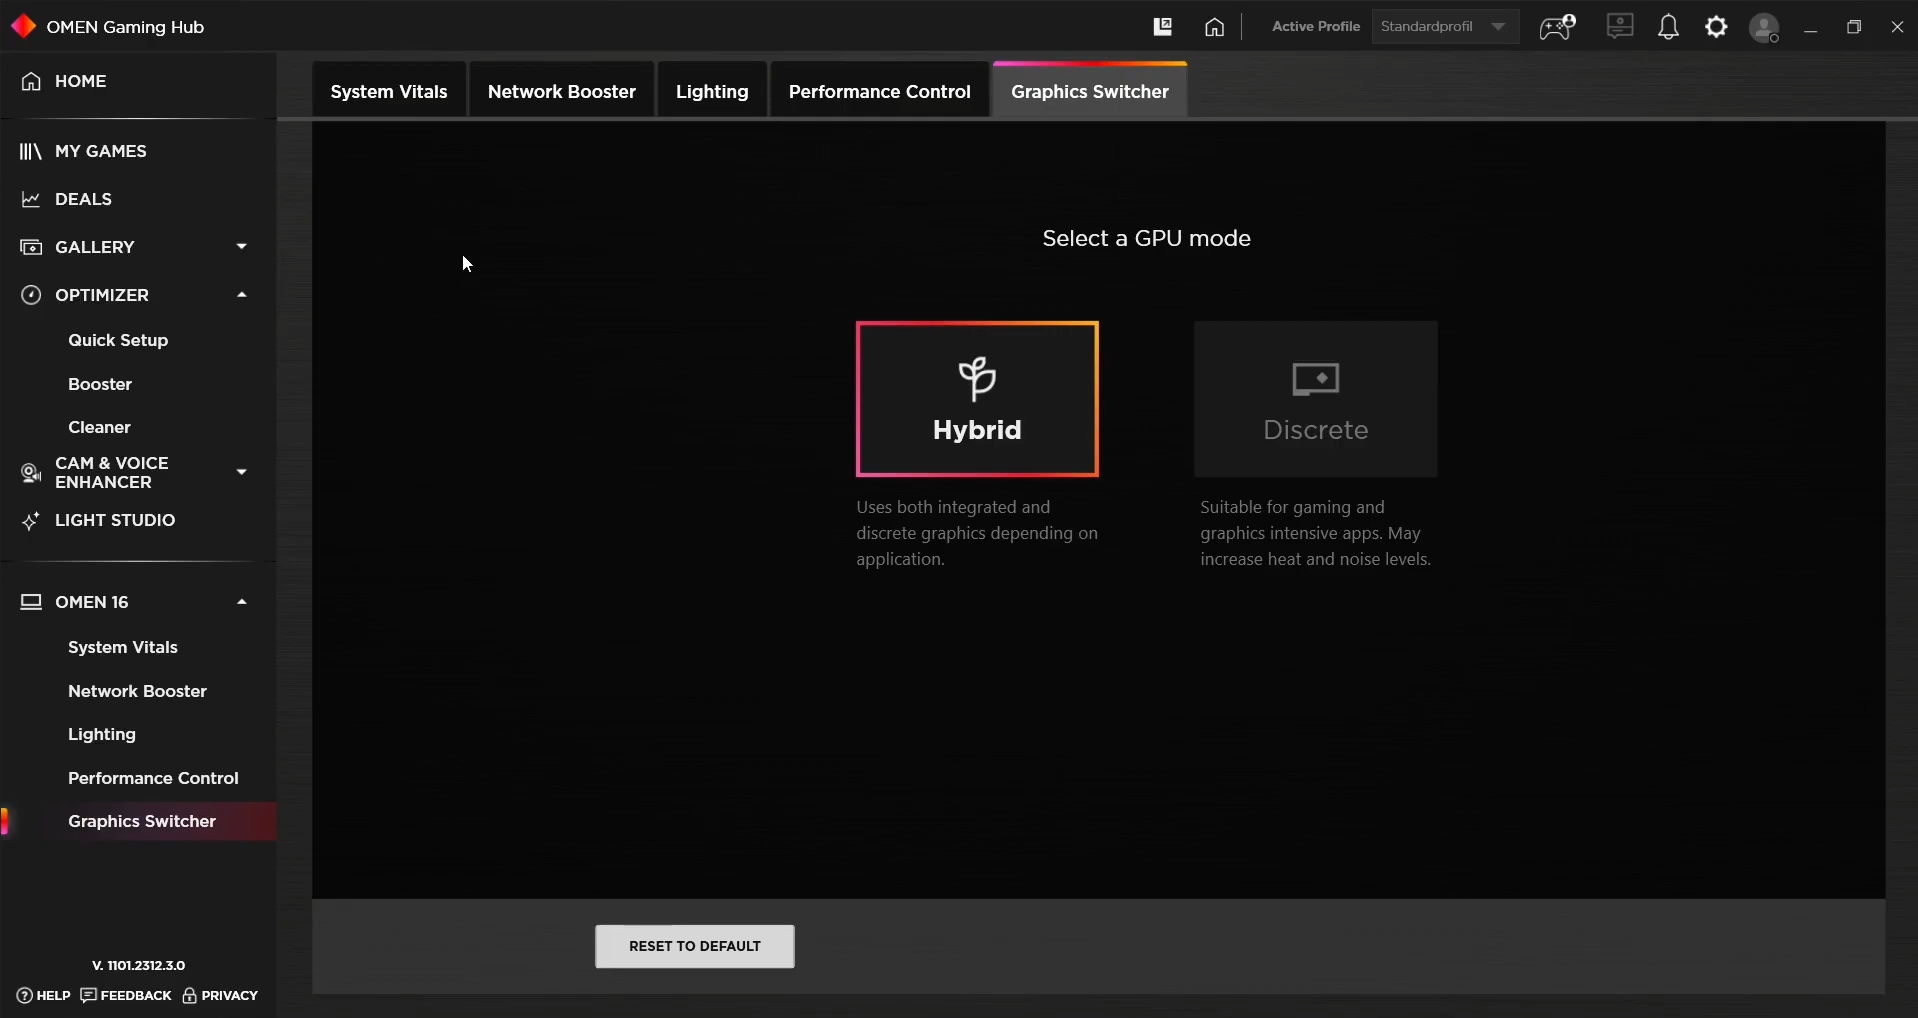Screen dimensions: 1918x1018
Task: Open the Home view via house icon
Action: point(1214,27)
